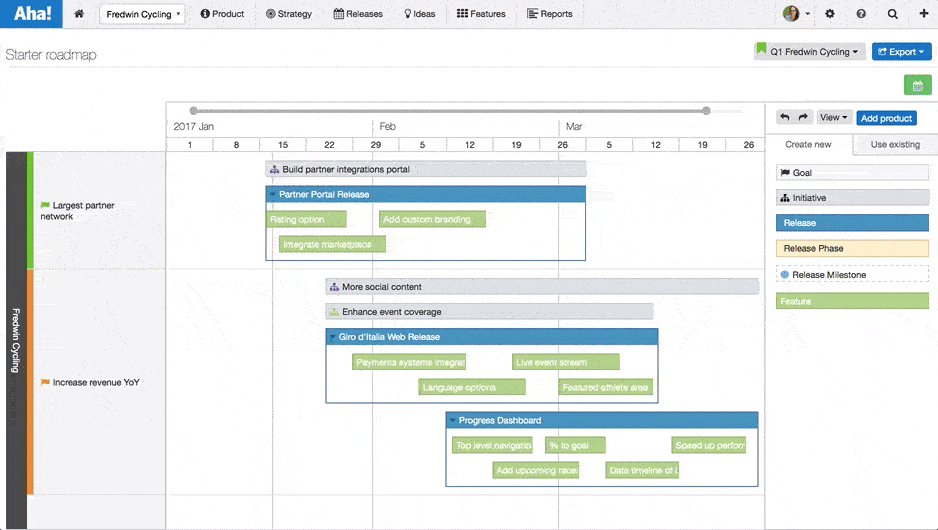Open the user avatar menu
938x530 pixels.
pos(796,13)
